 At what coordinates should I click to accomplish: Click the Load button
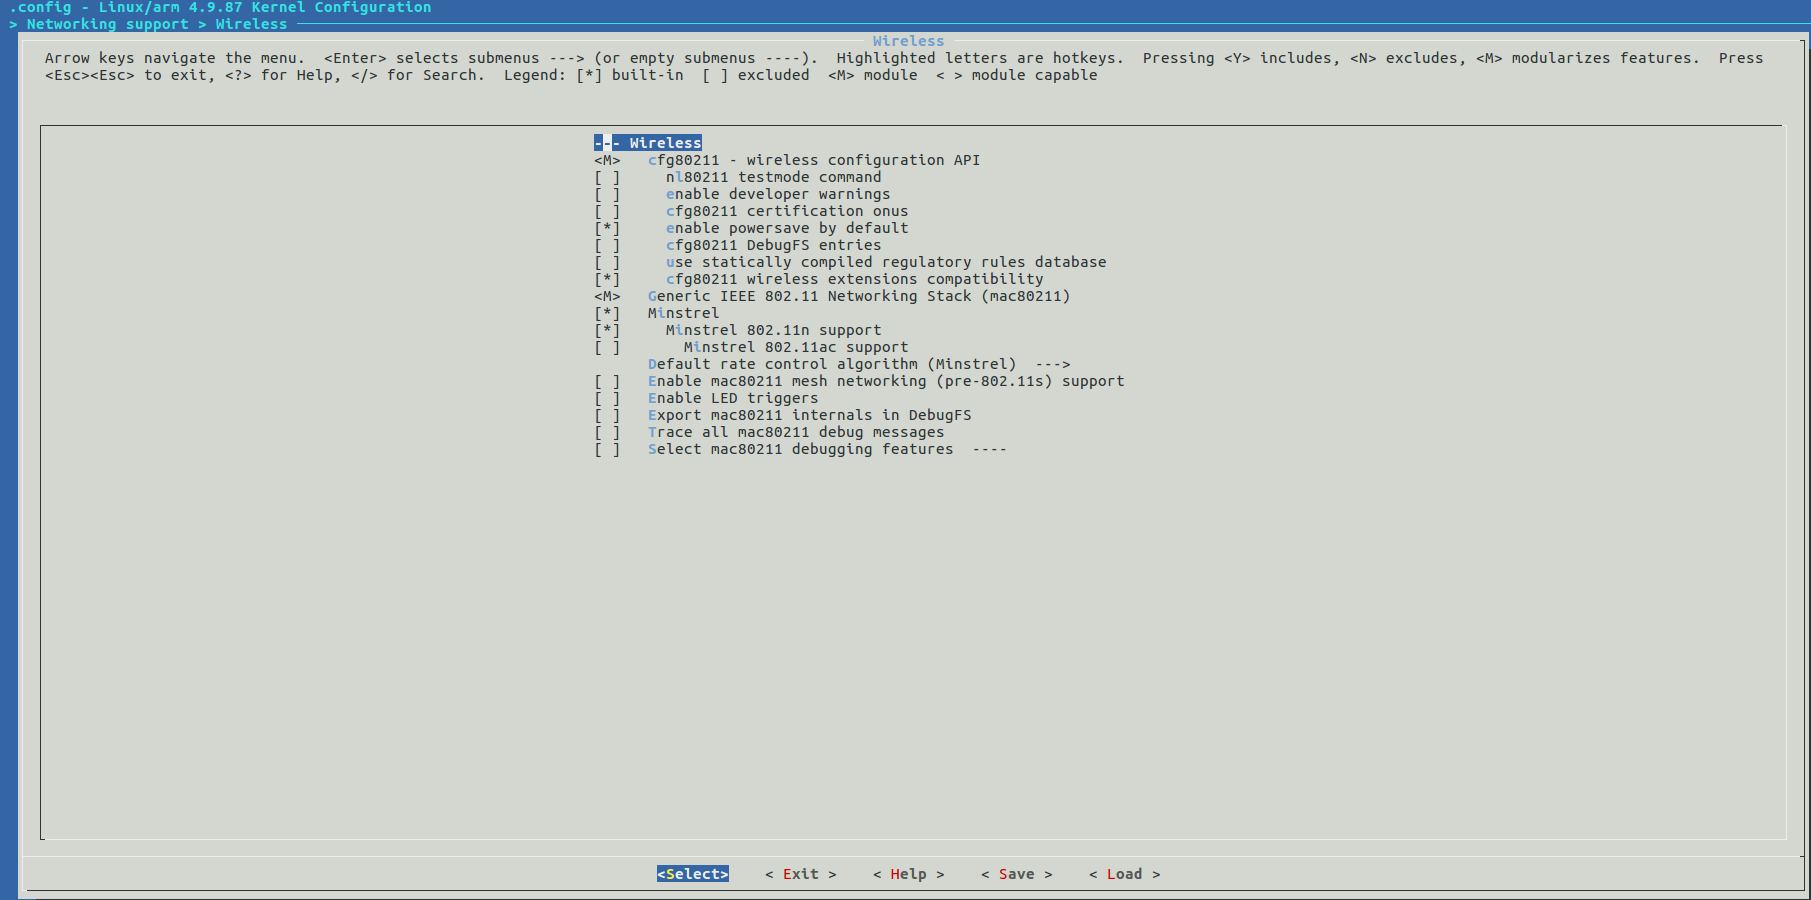1125,874
